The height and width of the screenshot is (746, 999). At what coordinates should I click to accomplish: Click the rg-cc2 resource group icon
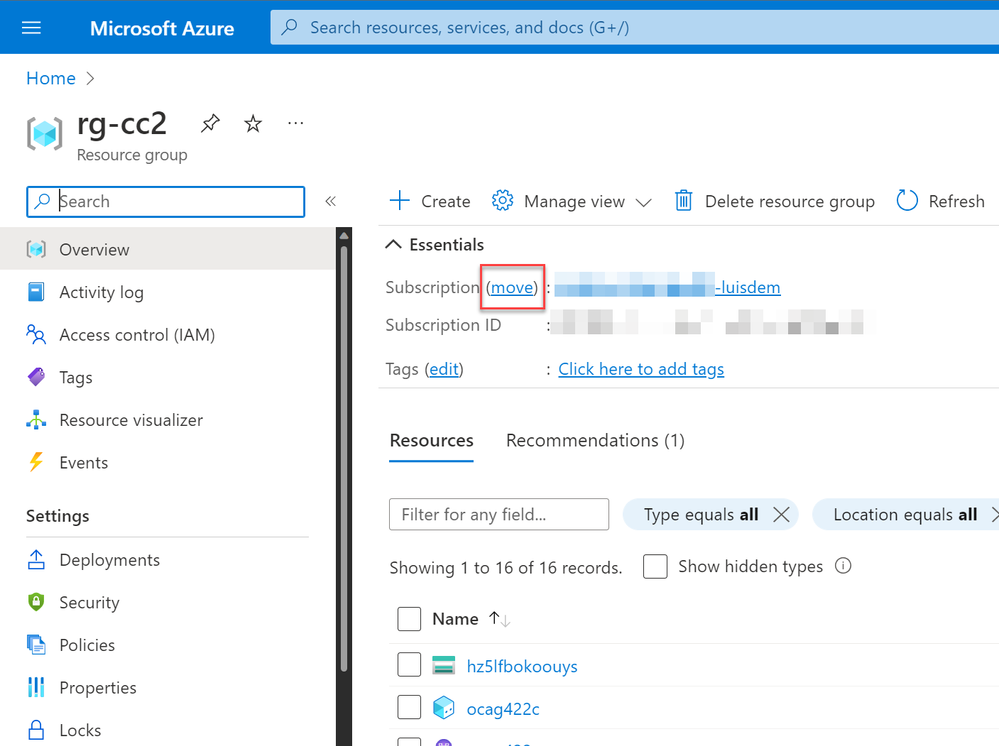click(45, 133)
